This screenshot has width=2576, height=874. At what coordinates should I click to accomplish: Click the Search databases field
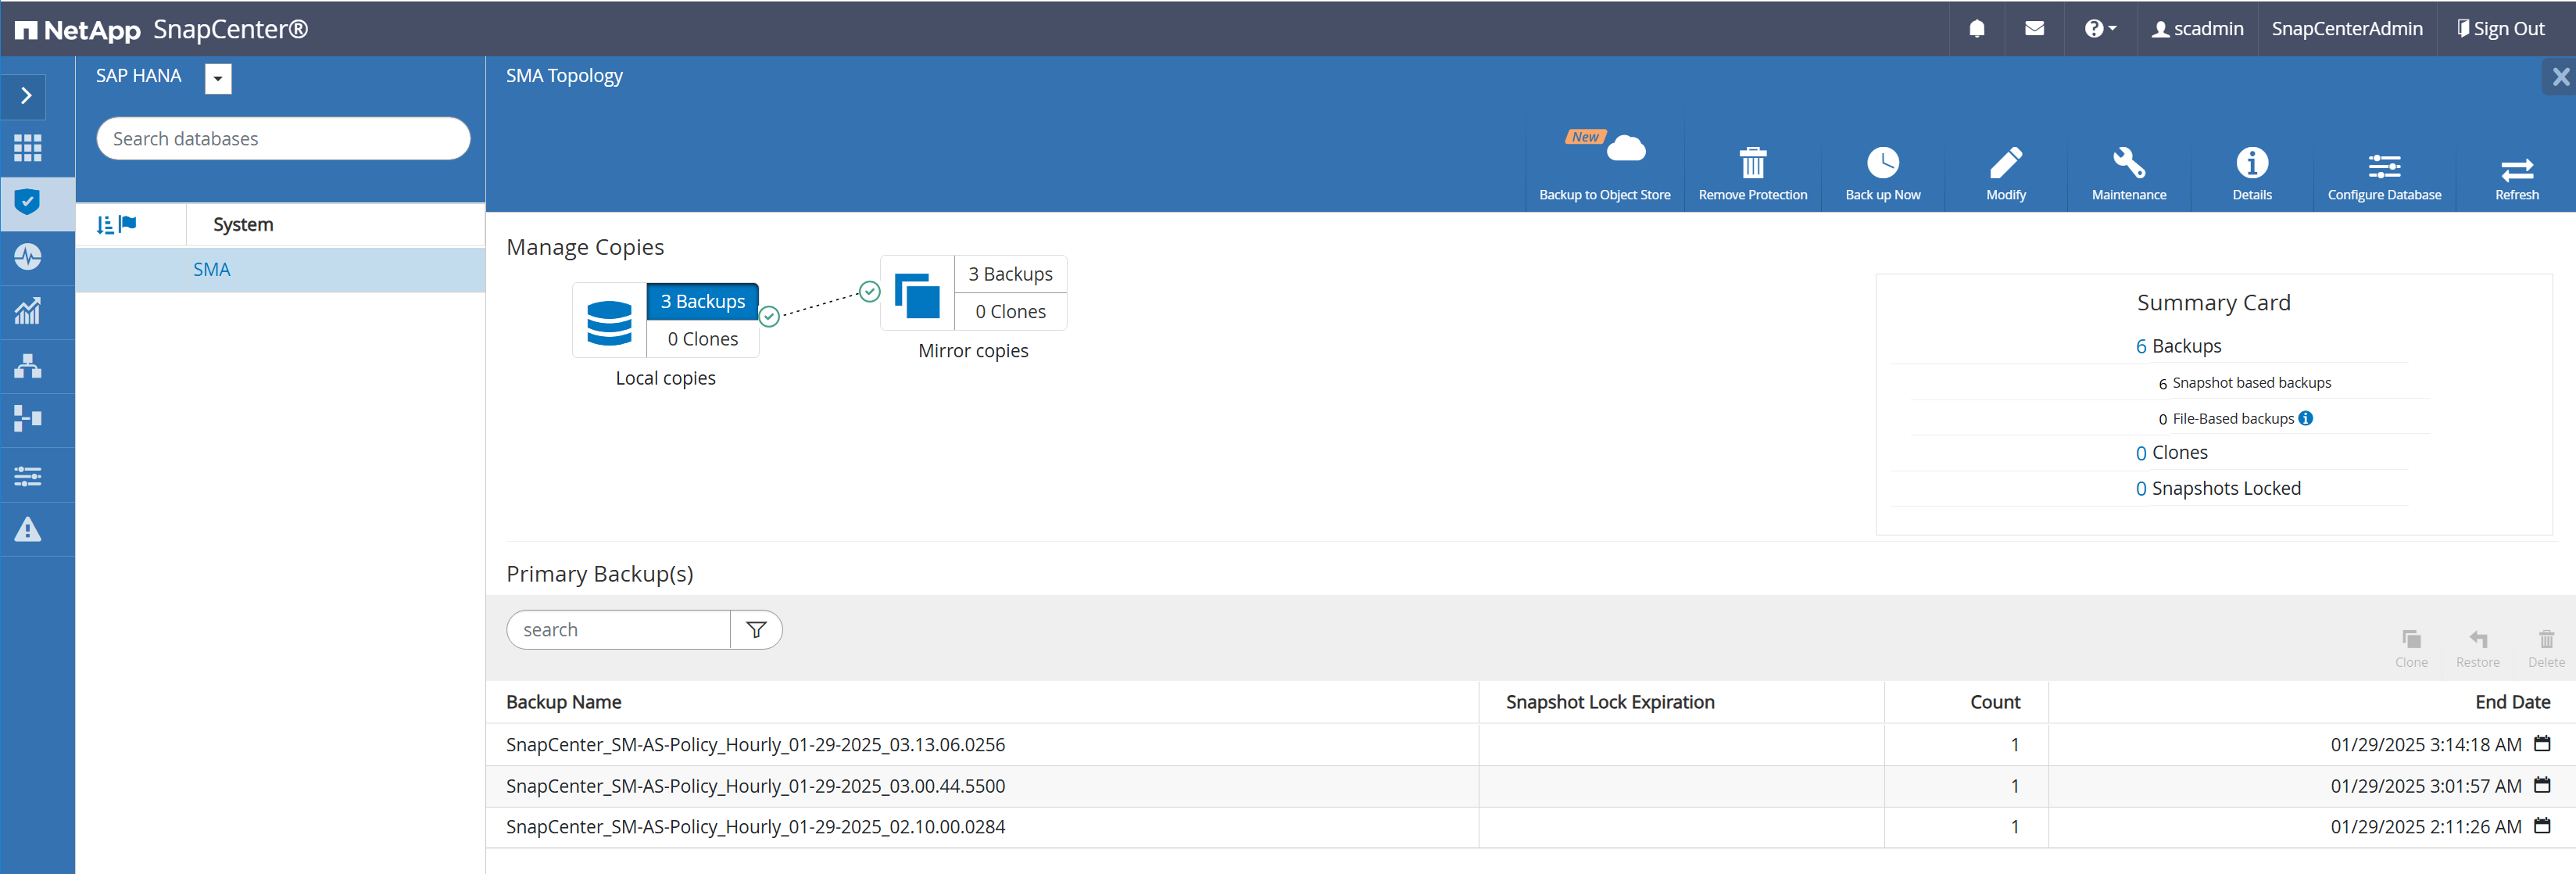283,139
